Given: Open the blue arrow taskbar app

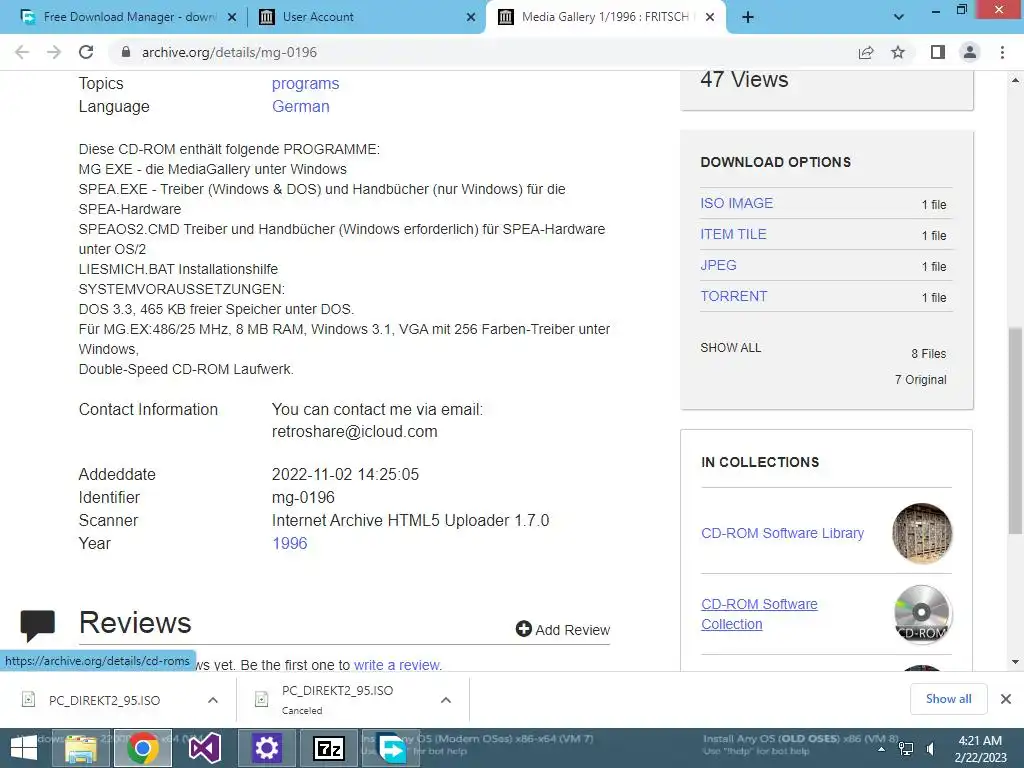Looking at the screenshot, I should (x=391, y=748).
